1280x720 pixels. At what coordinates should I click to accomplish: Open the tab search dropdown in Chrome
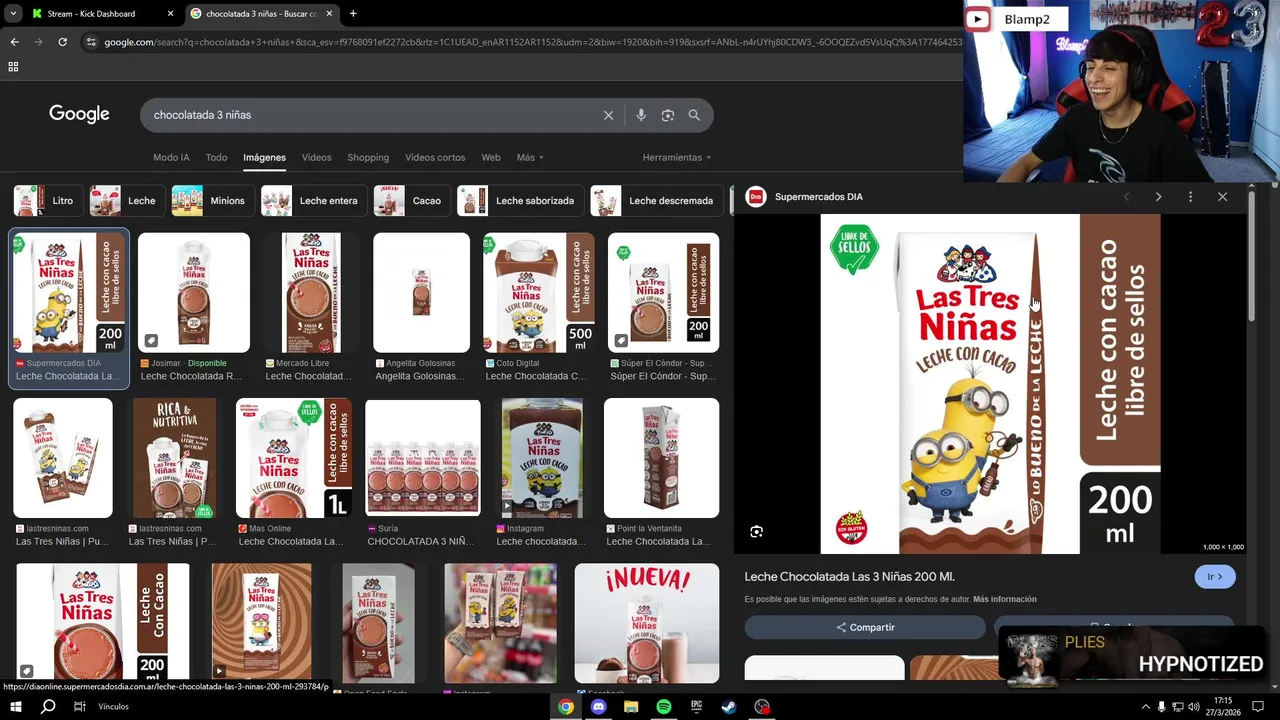coord(13,14)
